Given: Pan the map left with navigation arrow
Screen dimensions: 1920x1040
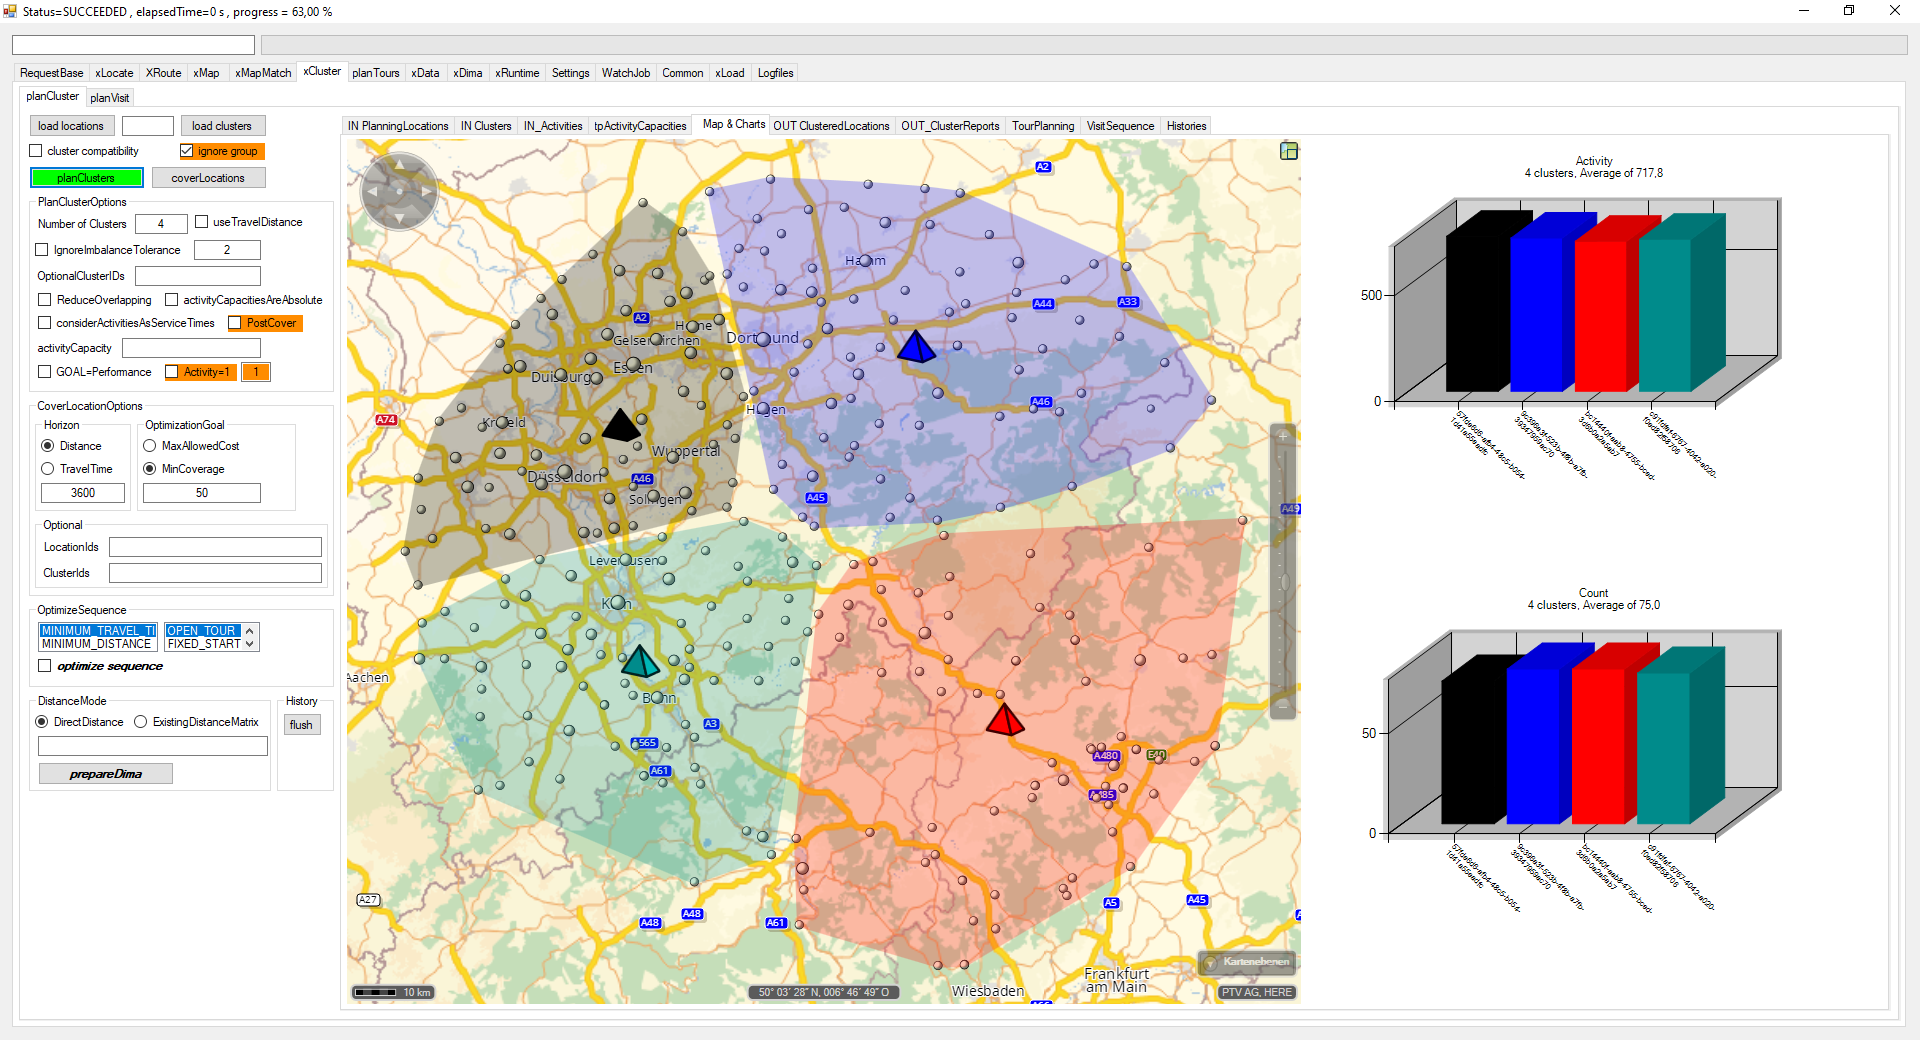Looking at the screenshot, I should click(373, 191).
